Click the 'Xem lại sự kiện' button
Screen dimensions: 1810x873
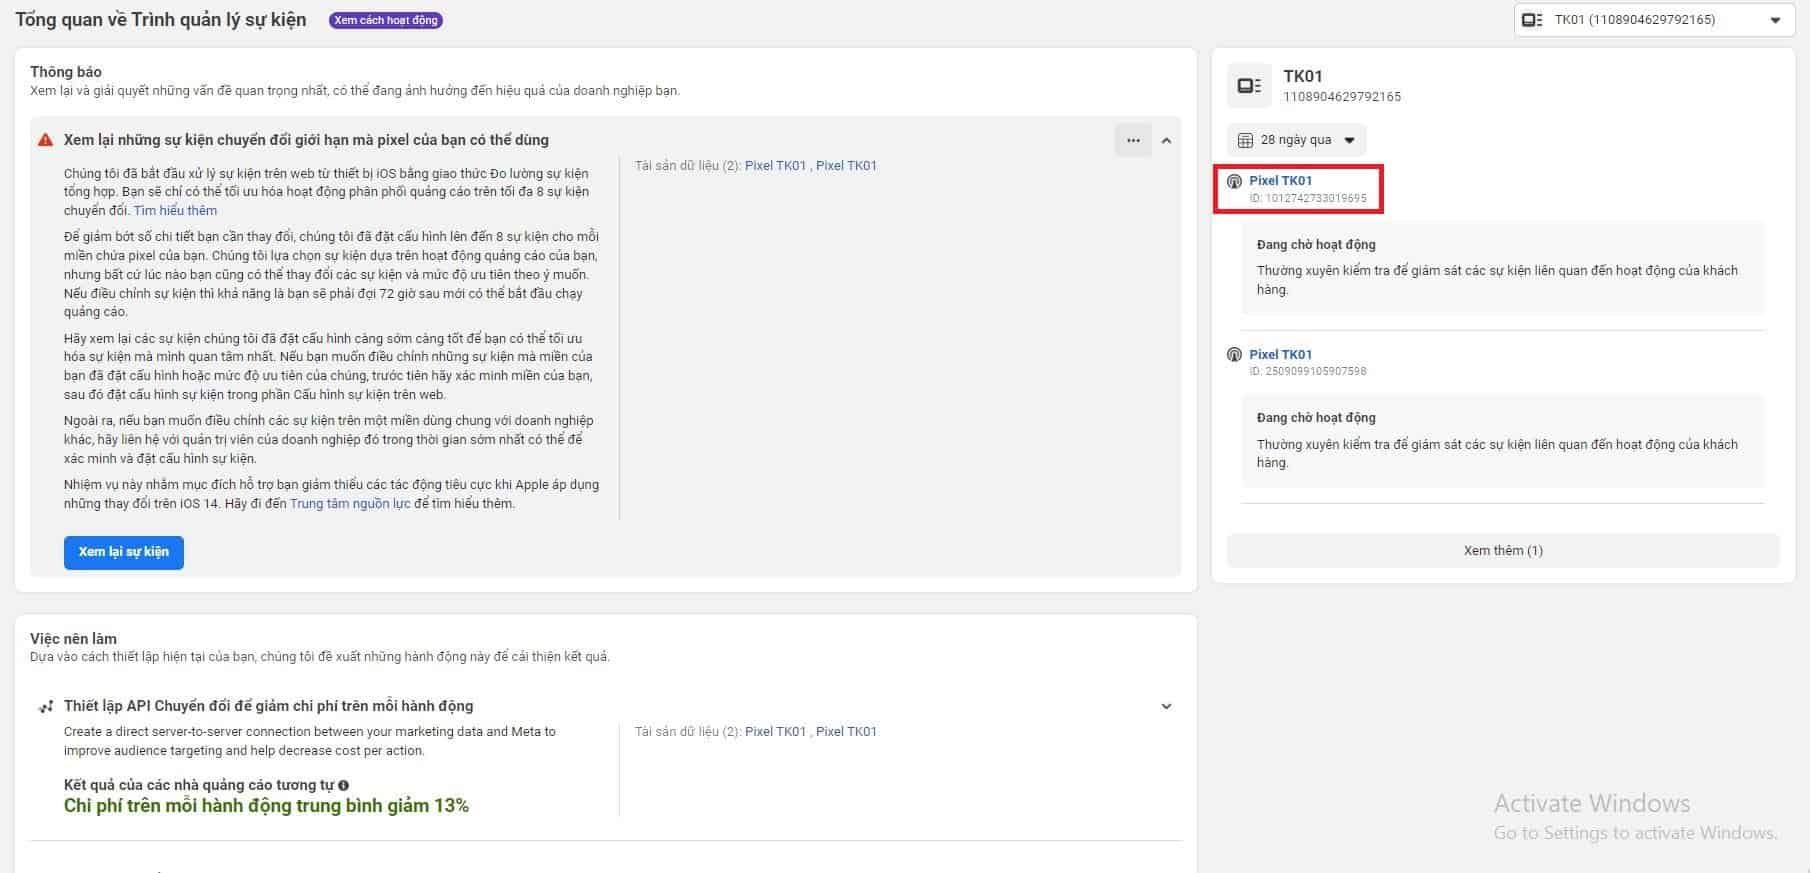124,552
